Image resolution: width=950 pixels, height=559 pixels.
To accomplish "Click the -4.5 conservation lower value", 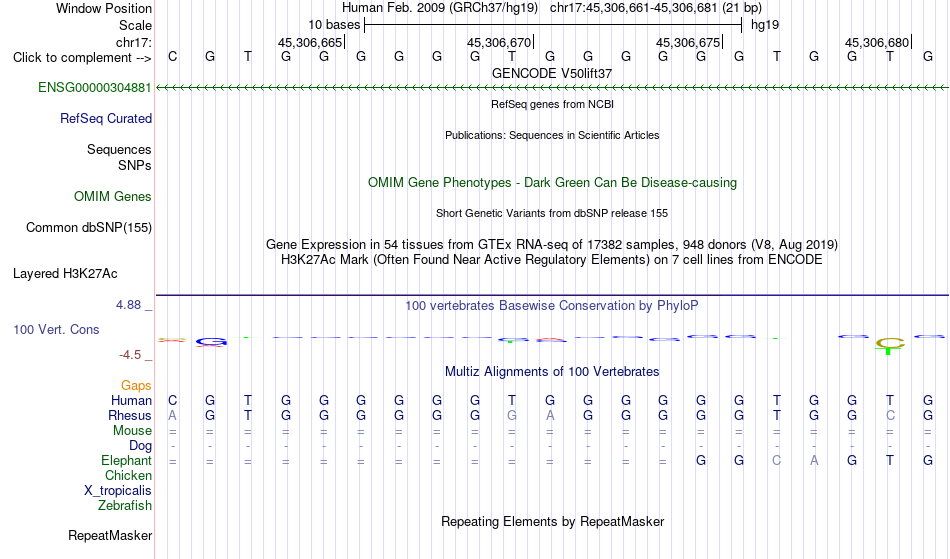I will click(x=130, y=354).
